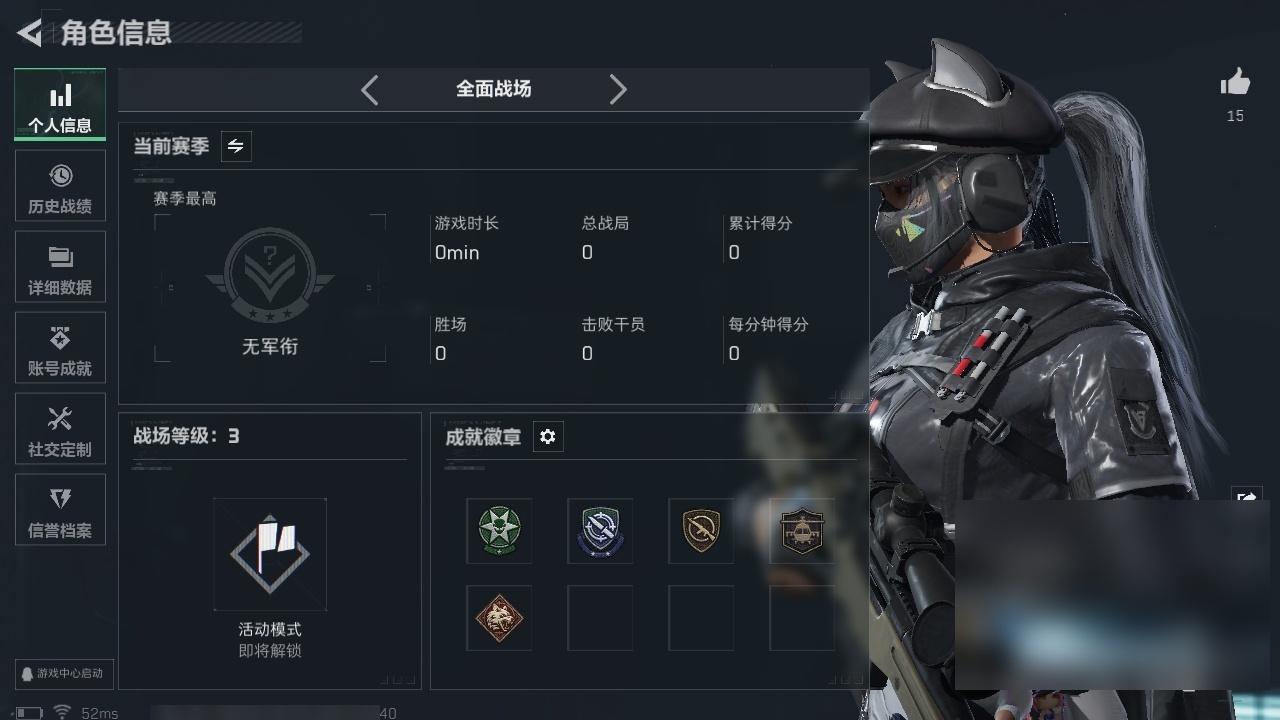Click the 活动模式 flag emblem
This screenshot has width=1280, height=720.
pyautogui.click(x=270, y=554)
